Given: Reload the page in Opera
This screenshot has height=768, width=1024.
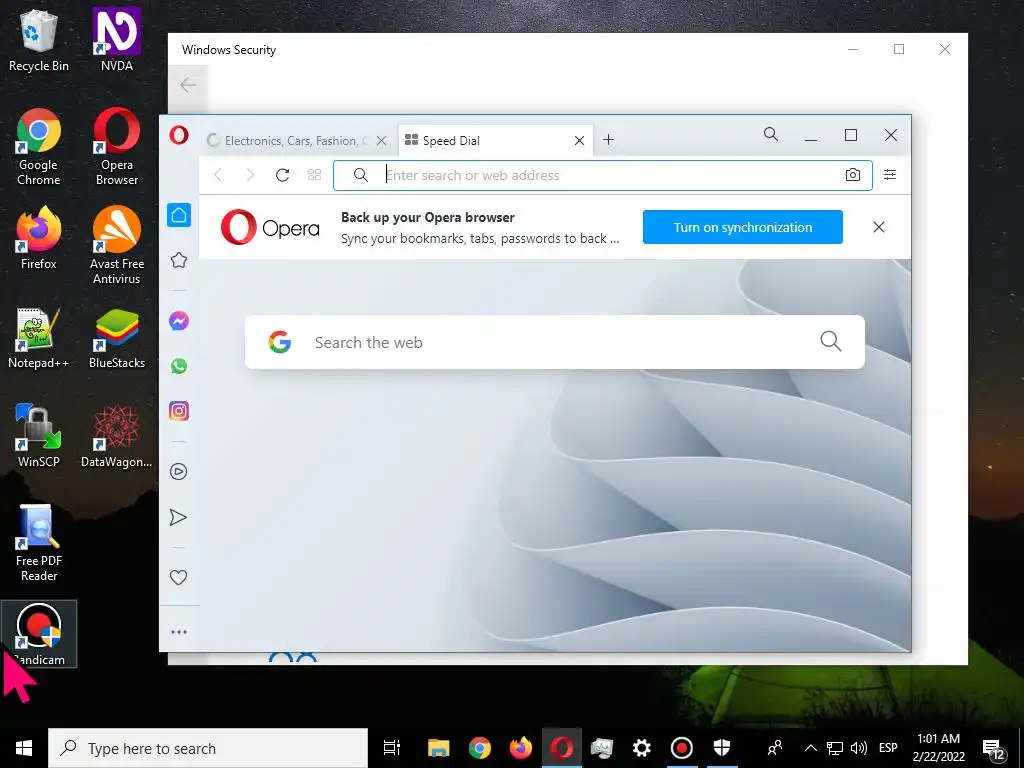Looking at the screenshot, I should tap(282, 175).
